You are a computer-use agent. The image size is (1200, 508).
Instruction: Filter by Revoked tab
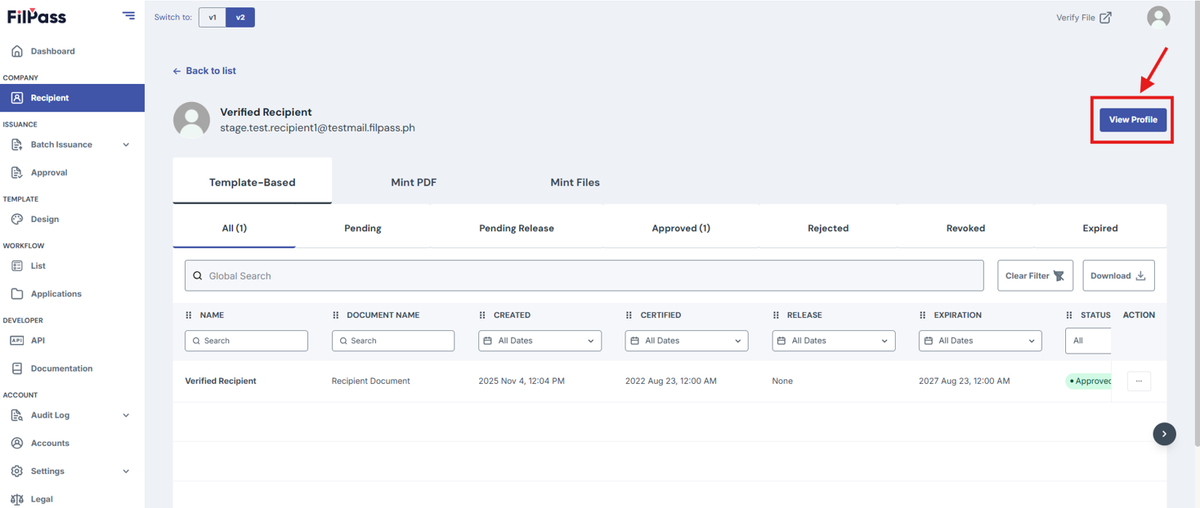[966, 228]
